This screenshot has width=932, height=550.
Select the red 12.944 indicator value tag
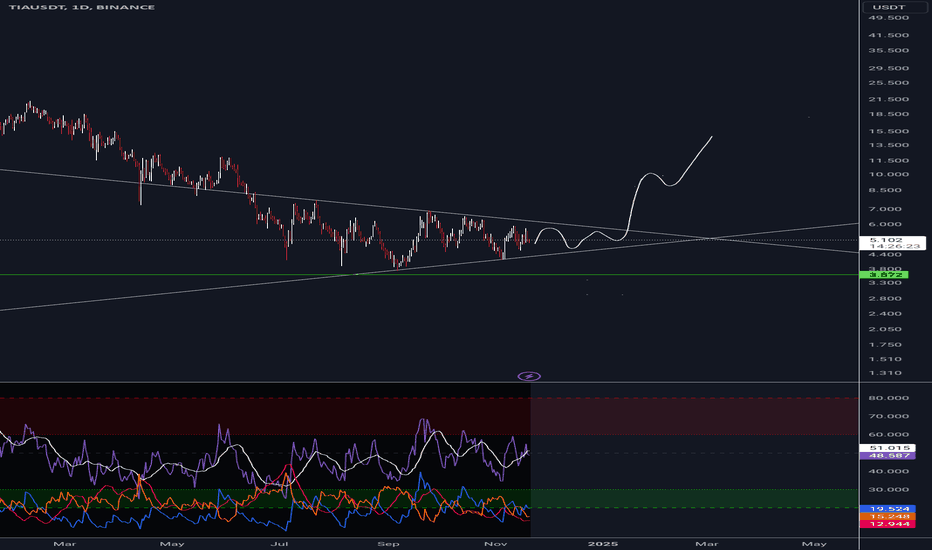point(887,524)
